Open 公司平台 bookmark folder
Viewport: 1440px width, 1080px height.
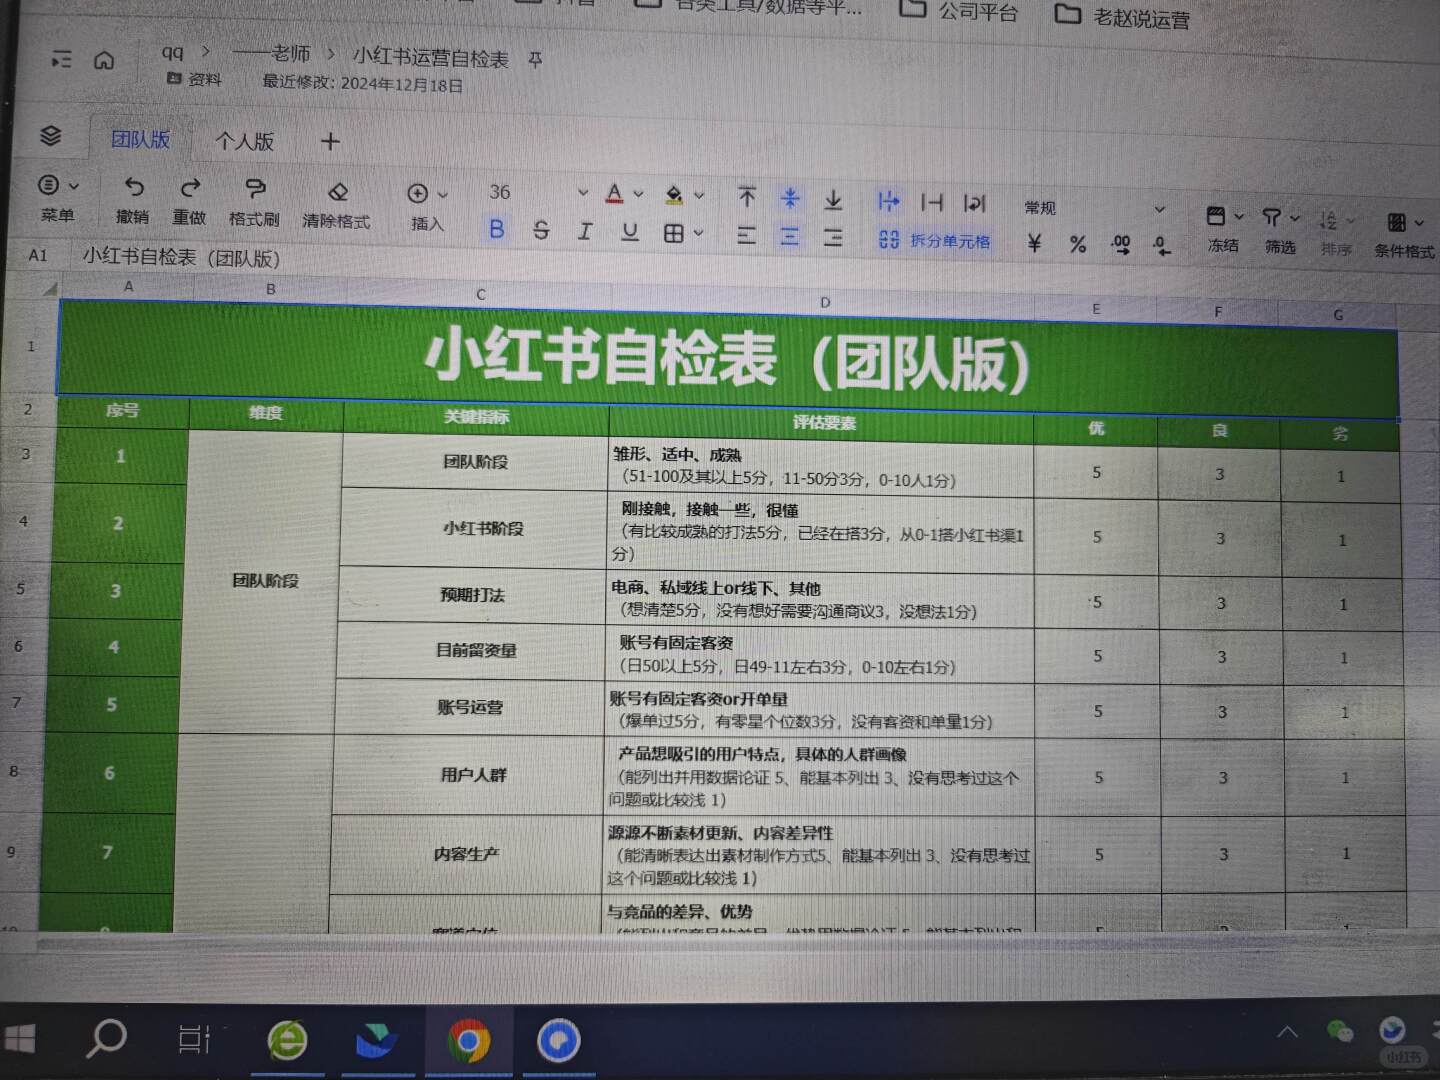tap(959, 12)
